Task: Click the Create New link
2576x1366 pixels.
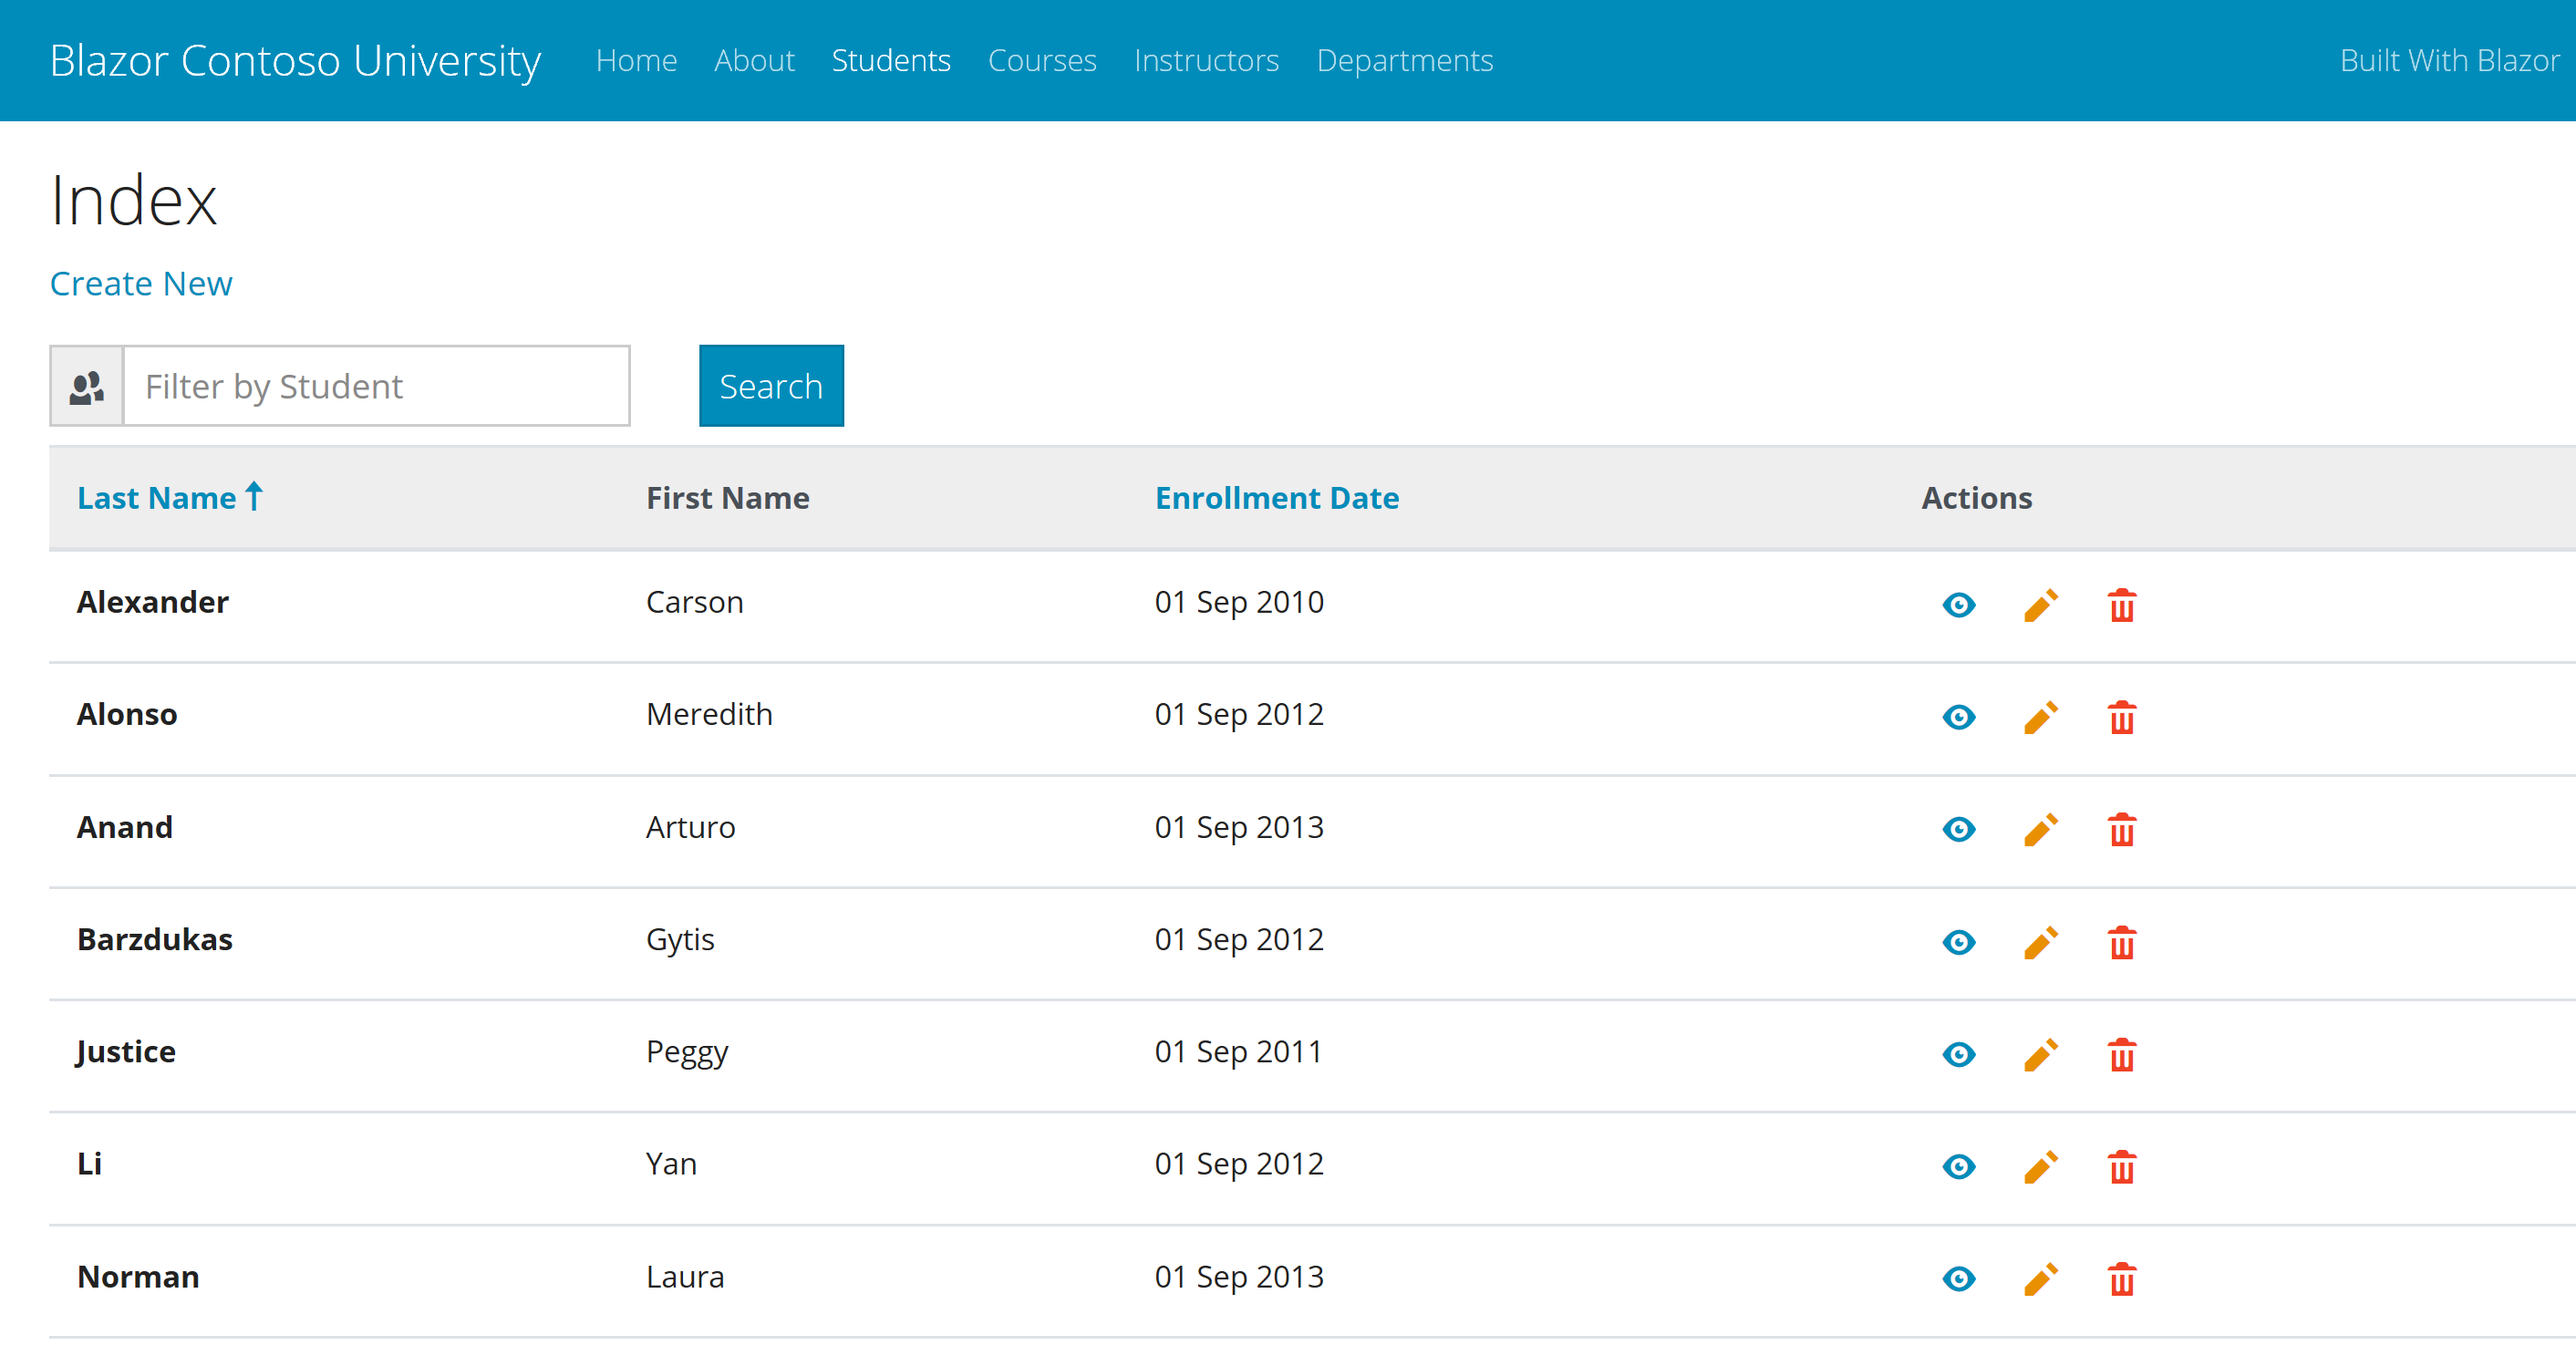Action: pos(141,283)
